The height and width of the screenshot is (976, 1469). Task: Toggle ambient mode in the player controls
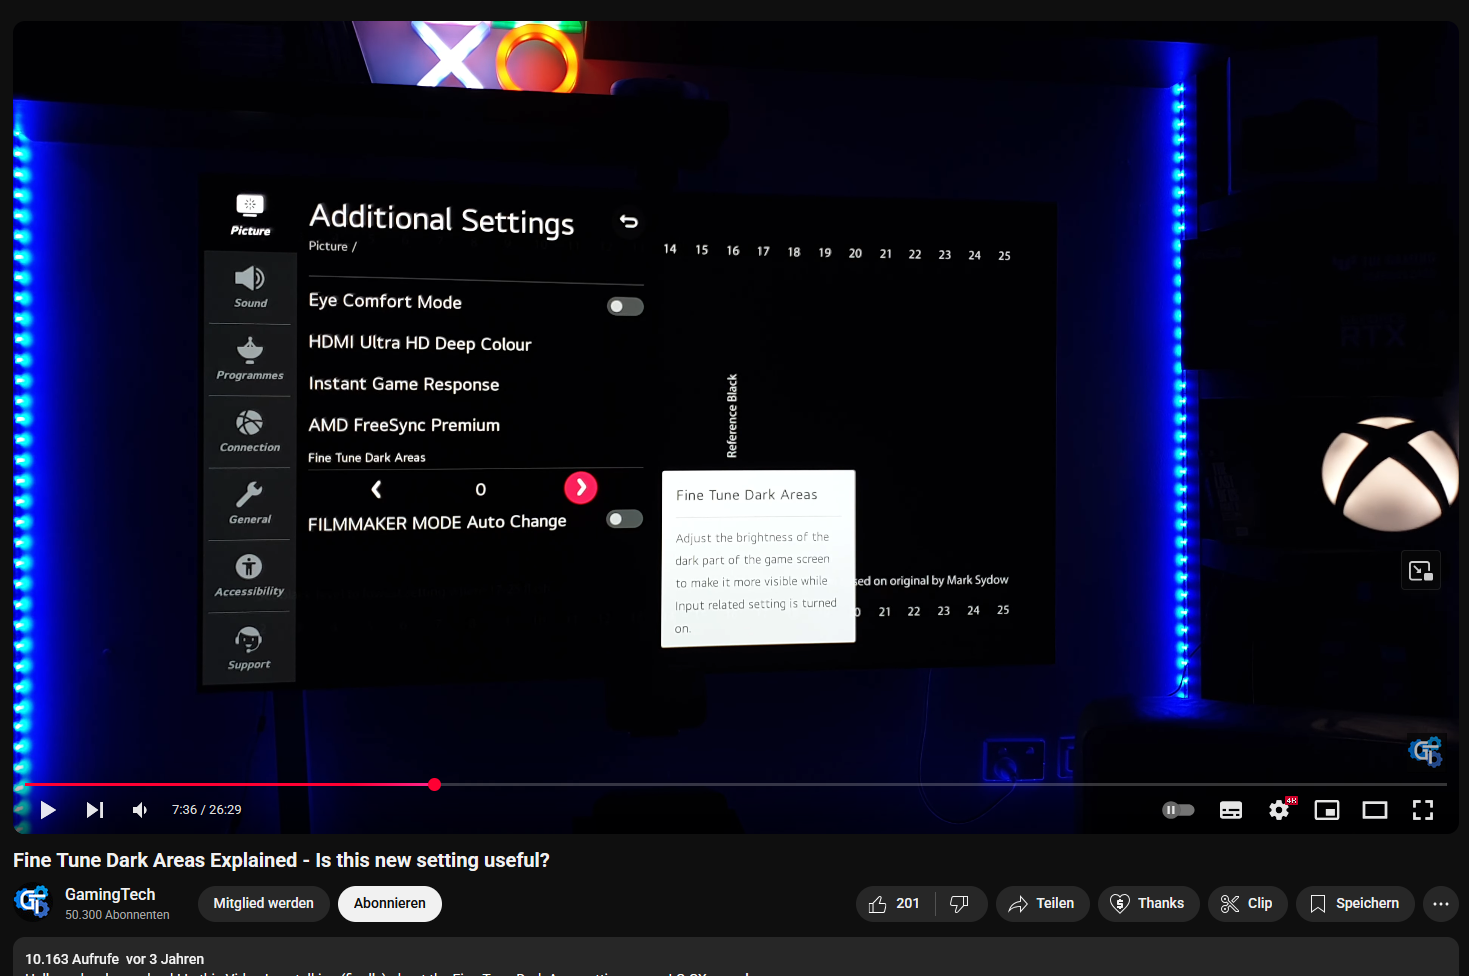coord(1179,810)
